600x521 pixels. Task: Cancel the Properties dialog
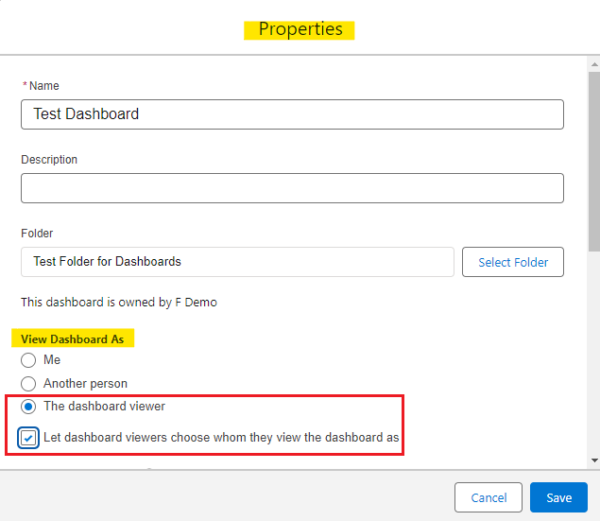click(488, 497)
